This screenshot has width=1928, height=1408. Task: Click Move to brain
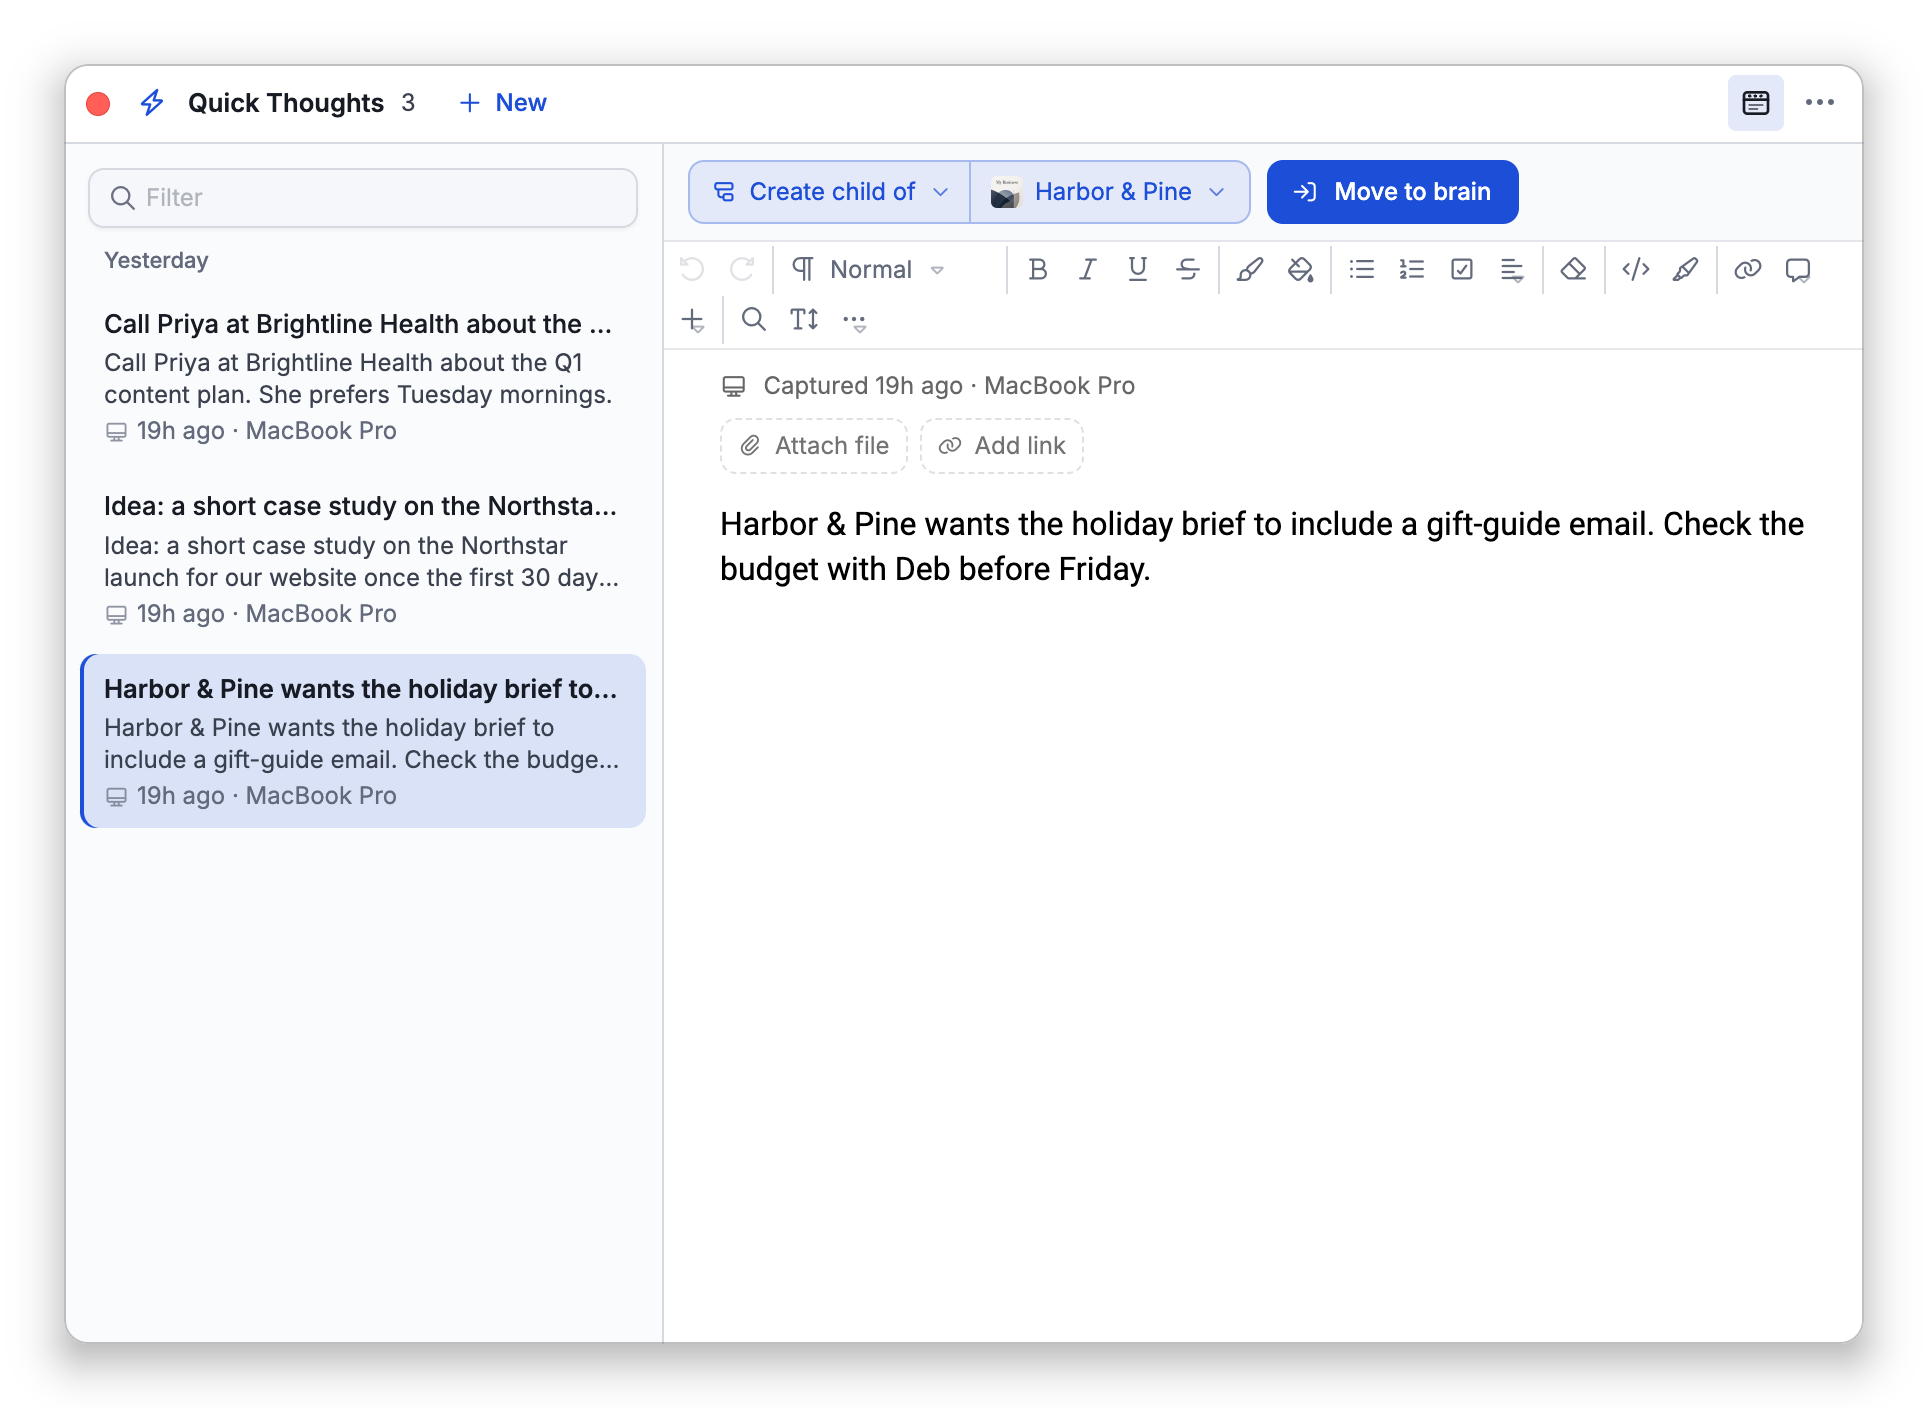[x=1392, y=192]
